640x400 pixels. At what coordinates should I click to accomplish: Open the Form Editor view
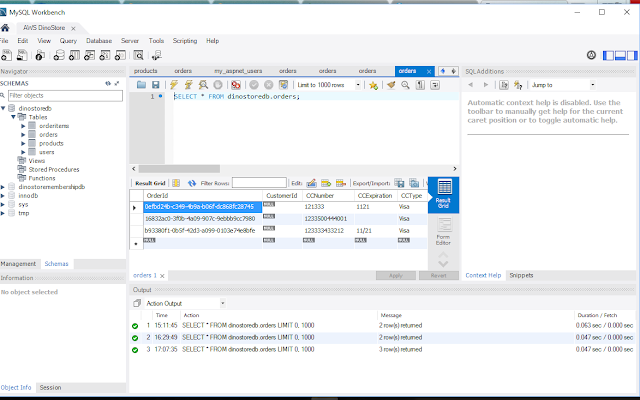click(x=443, y=231)
